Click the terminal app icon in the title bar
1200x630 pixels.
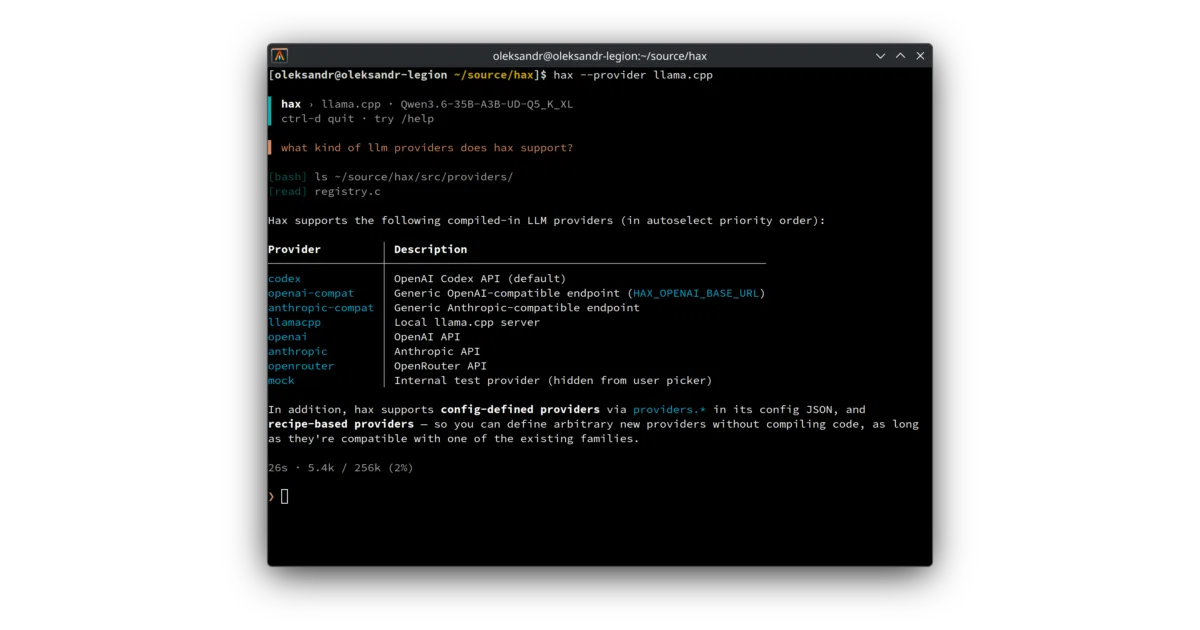tap(280, 56)
